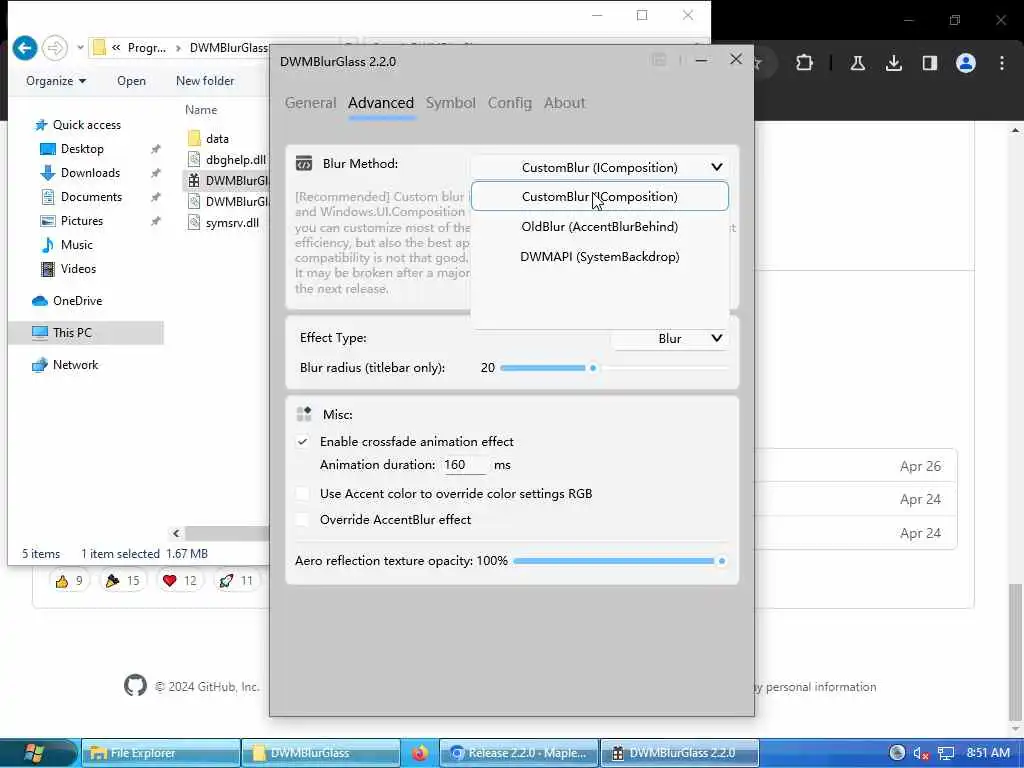Enable Override AccentBlur effect checkbox
1024x768 pixels.
[x=302, y=520]
